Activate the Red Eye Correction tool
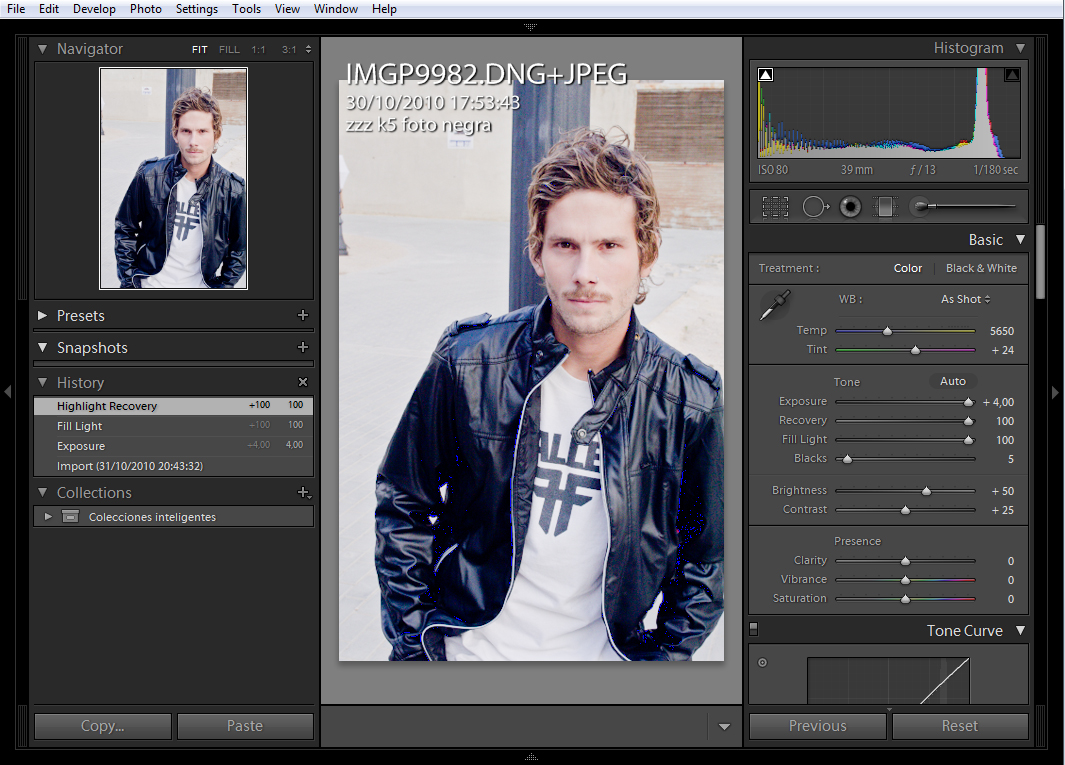This screenshot has width=1065, height=765. coord(850,207)
